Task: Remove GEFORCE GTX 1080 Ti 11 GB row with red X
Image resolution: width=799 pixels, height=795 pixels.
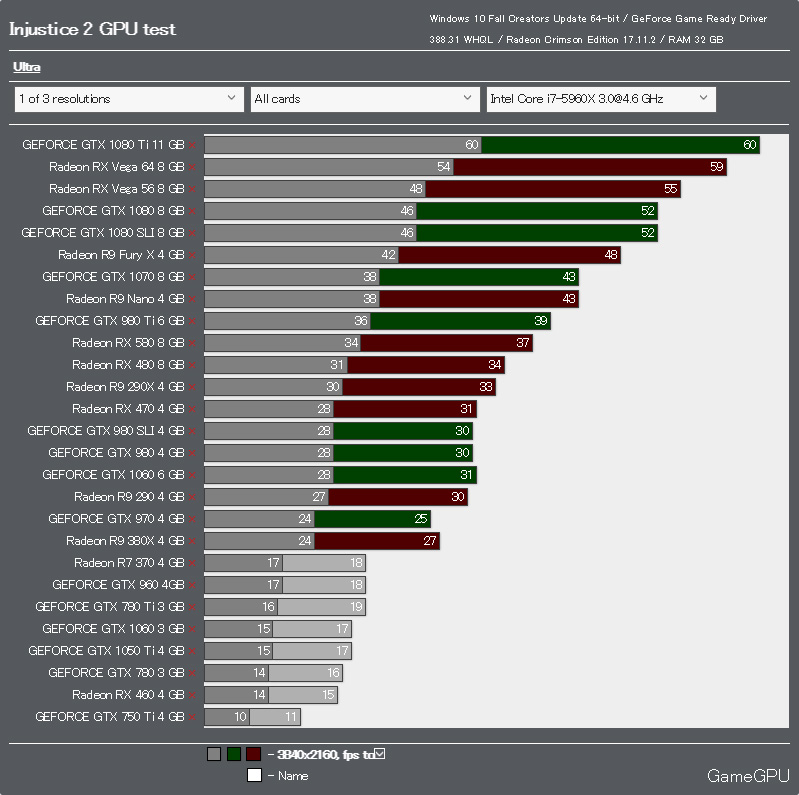Action: (192, 145)
